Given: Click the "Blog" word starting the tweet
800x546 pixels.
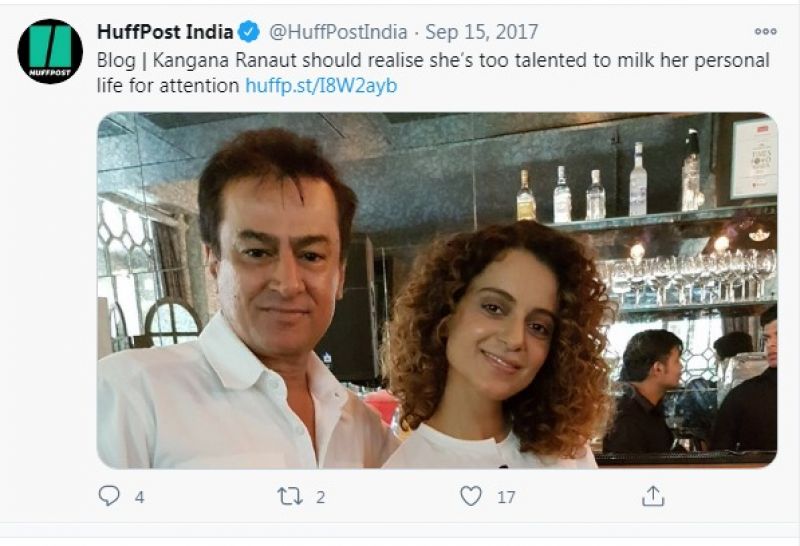Looking at the screenshot, I should 116,60.
